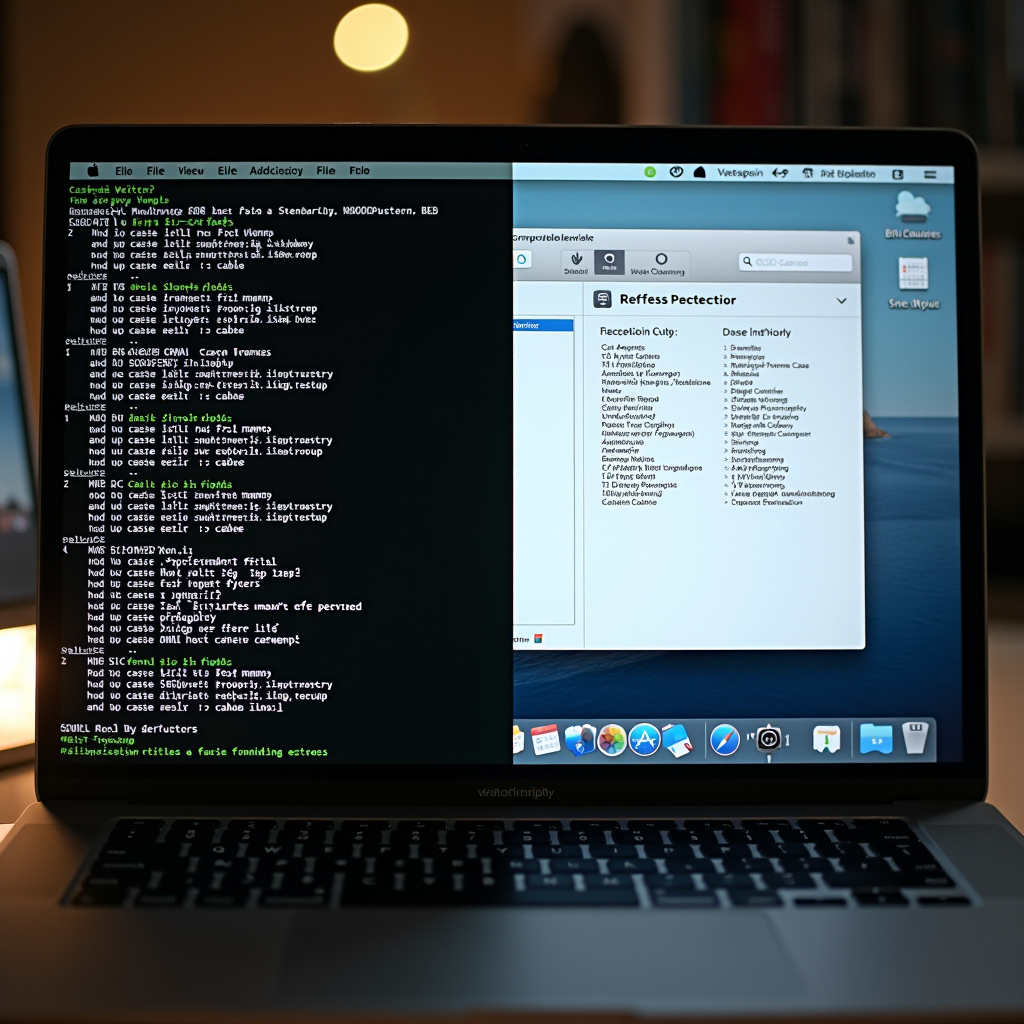Open the File menu

pyautogui.click(x=155, y=171)
